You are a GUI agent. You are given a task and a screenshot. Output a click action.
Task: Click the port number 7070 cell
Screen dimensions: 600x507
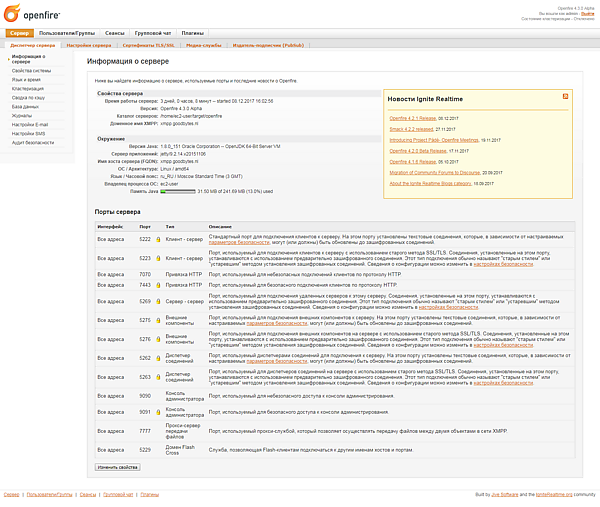145,274
